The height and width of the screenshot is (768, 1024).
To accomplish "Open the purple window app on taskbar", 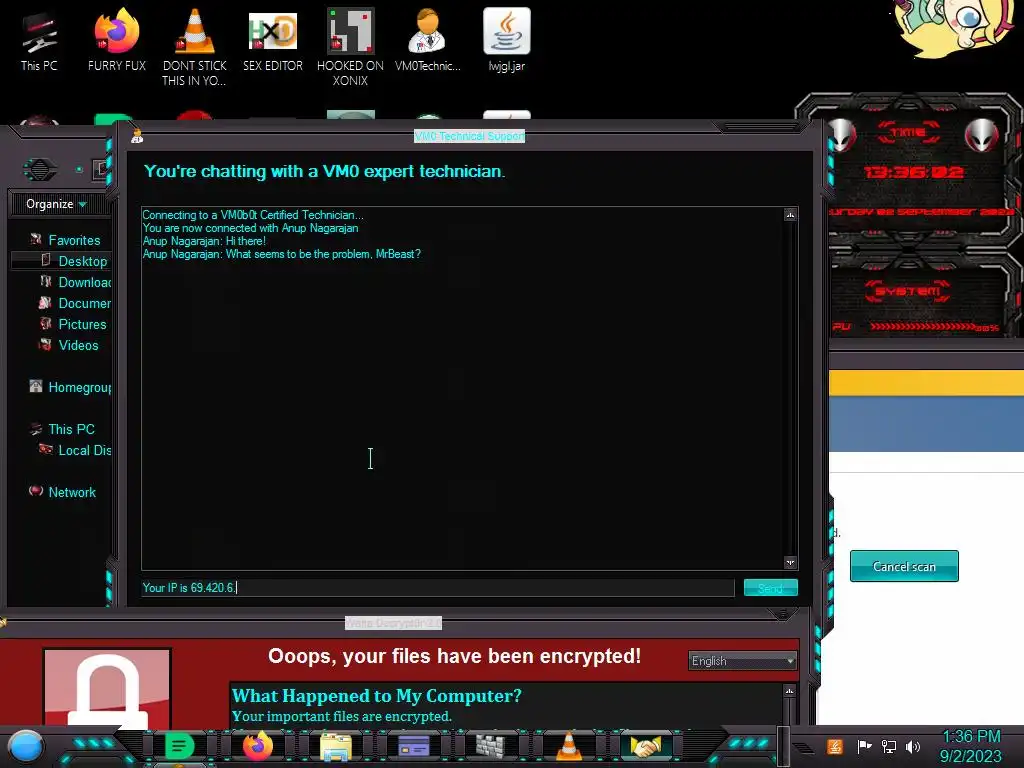I will coord(413,746).
